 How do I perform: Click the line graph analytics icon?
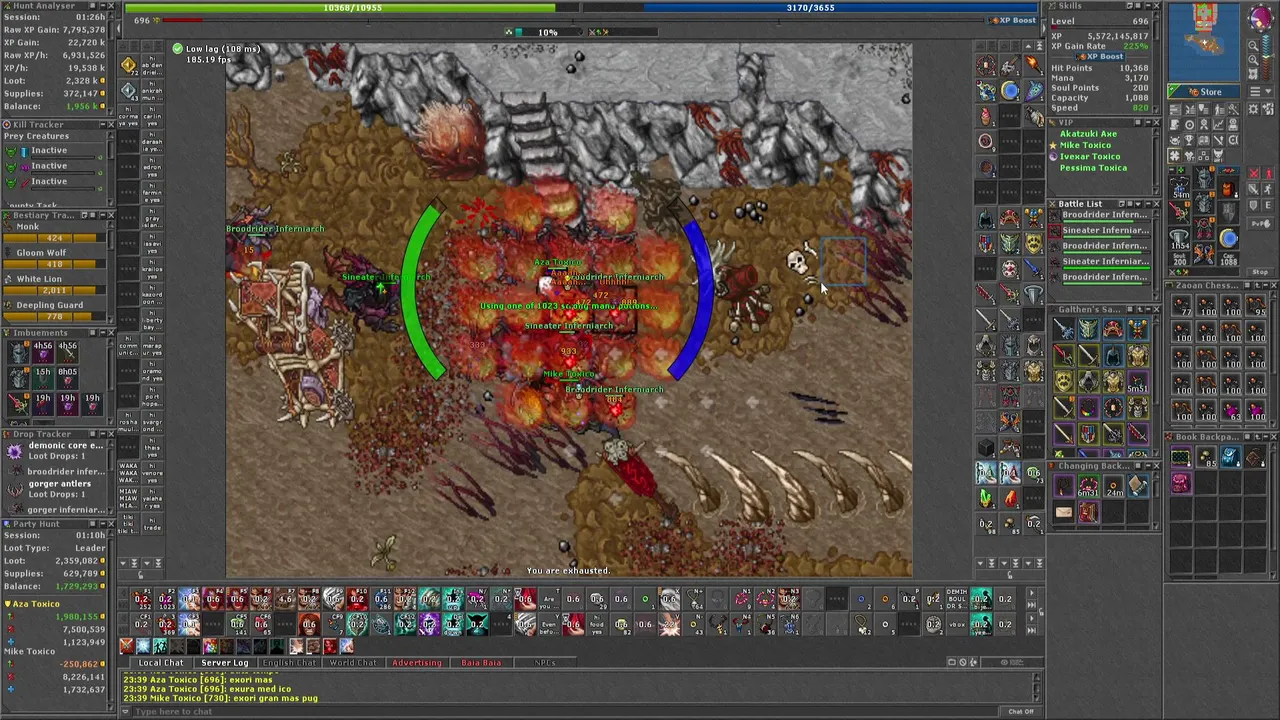(x=1218, y=124)
